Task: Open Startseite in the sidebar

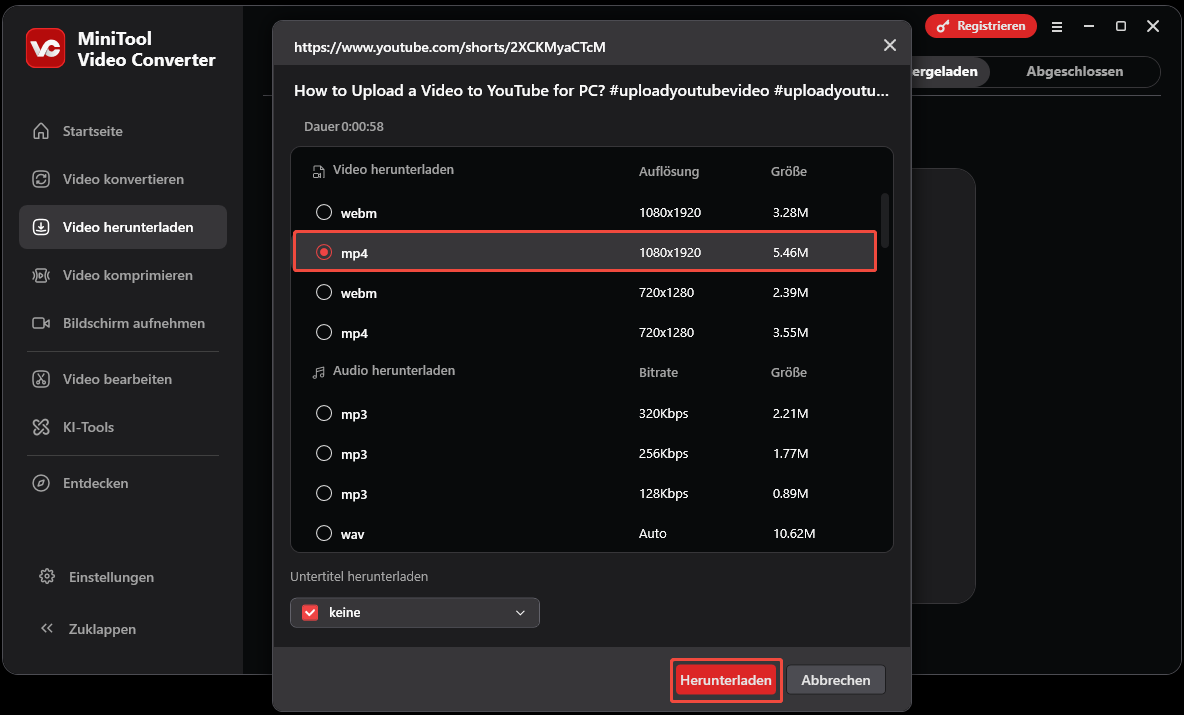Action: click(x=122, y=131)
